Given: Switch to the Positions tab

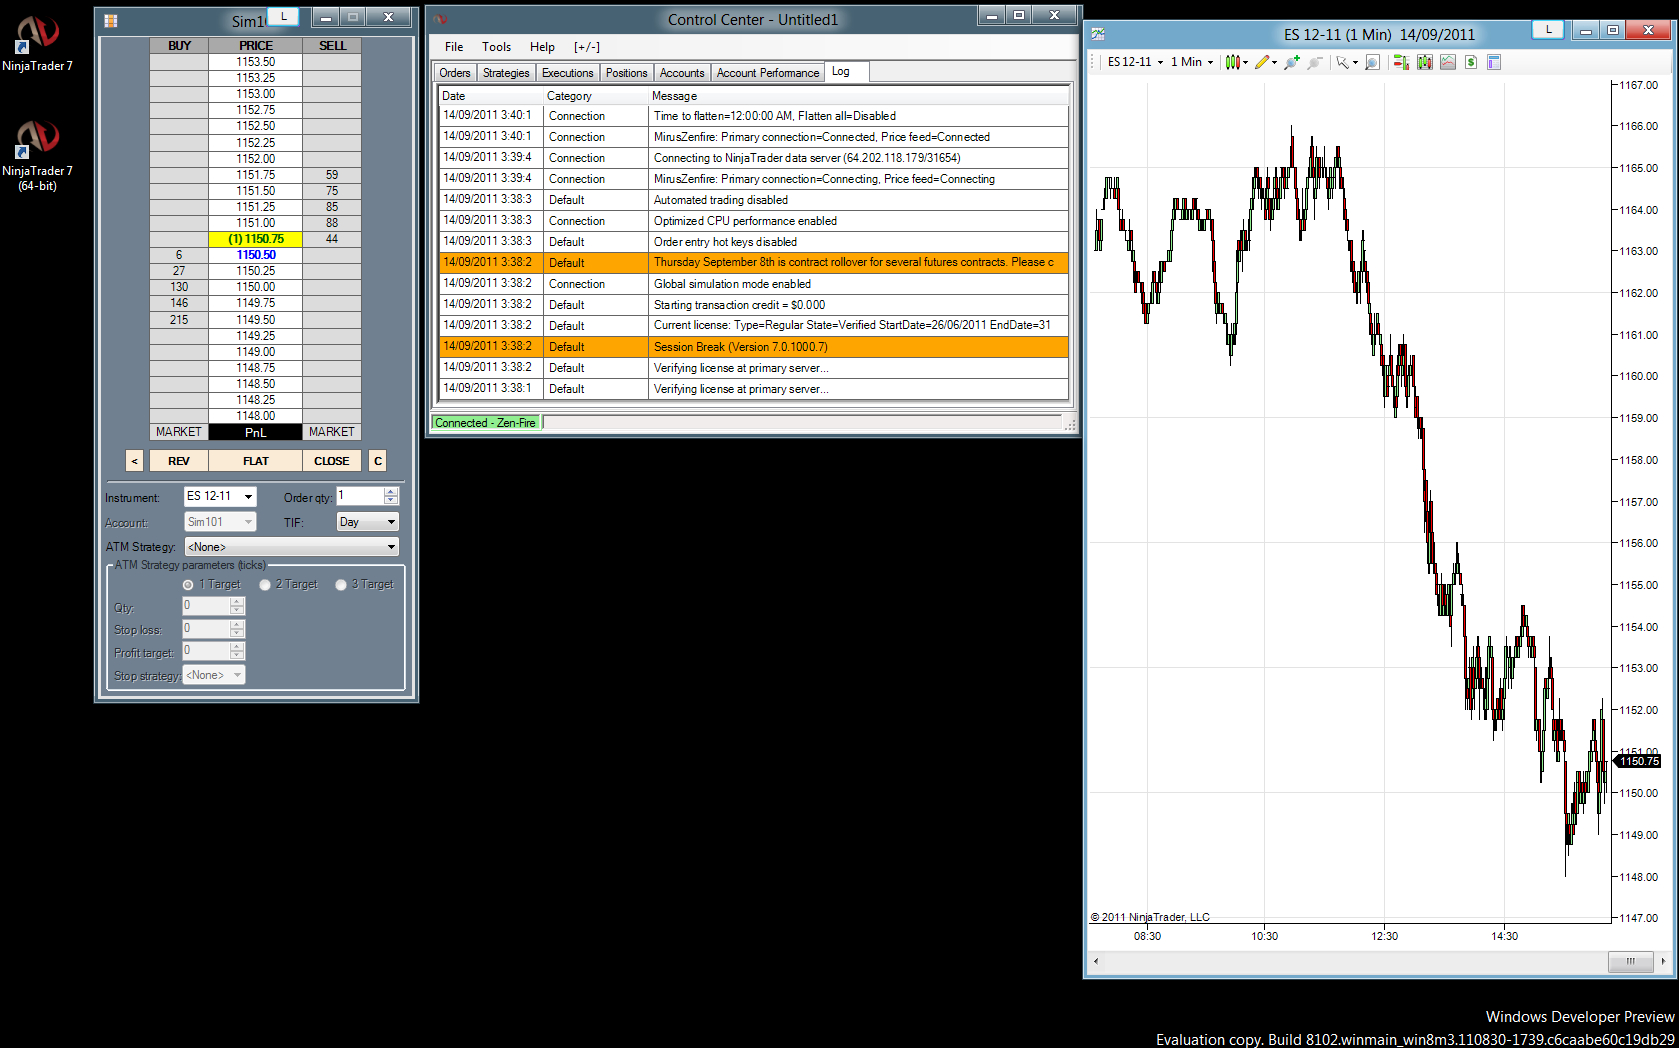Looking at the screenshot, I should click(626, 73).
